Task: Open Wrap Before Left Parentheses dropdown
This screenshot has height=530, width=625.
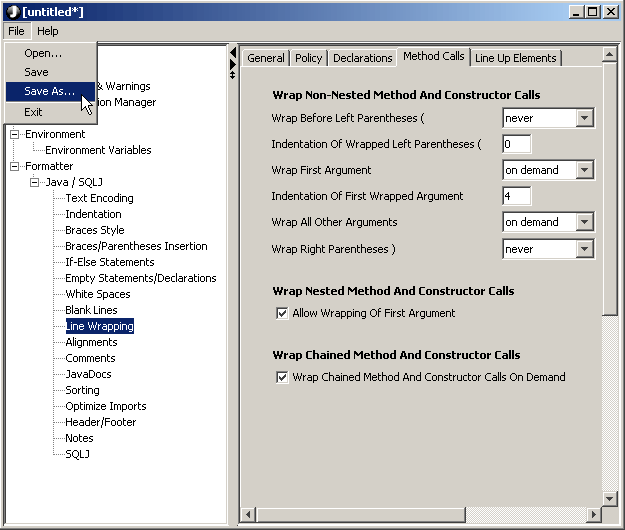Action: (585, 118)
